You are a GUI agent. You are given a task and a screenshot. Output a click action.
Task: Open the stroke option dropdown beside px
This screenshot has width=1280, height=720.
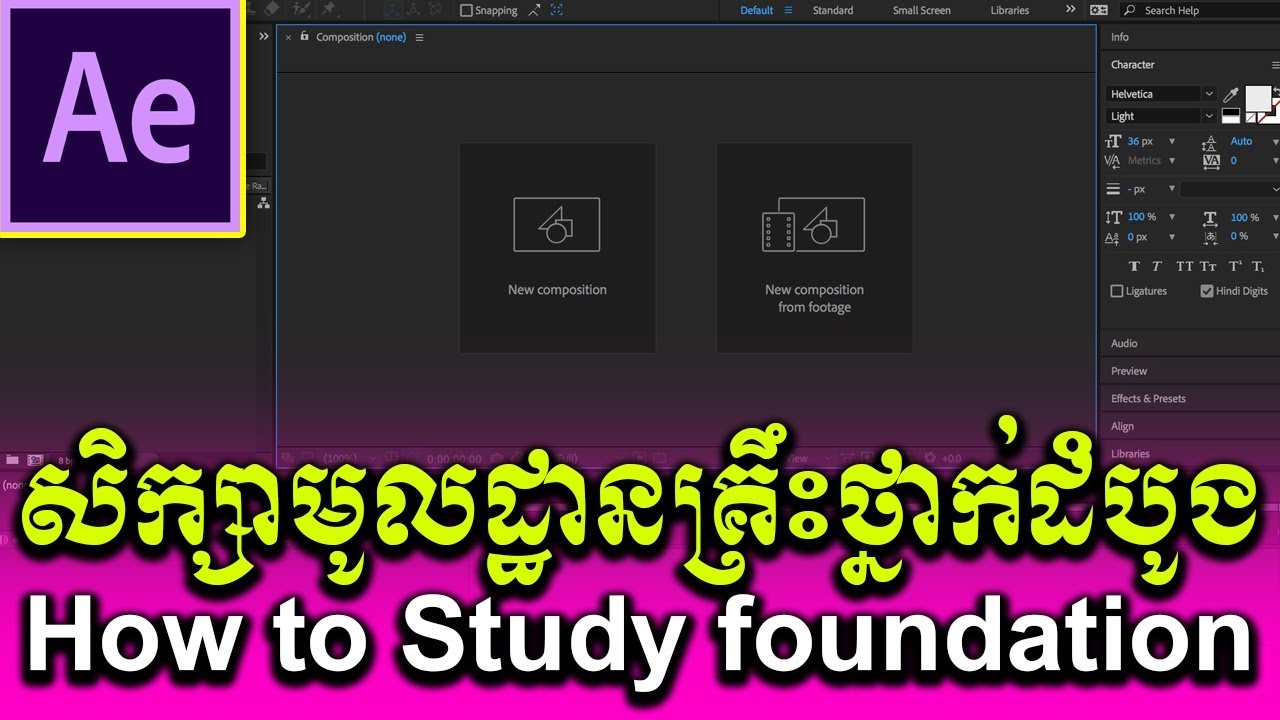coord(1230,189)
